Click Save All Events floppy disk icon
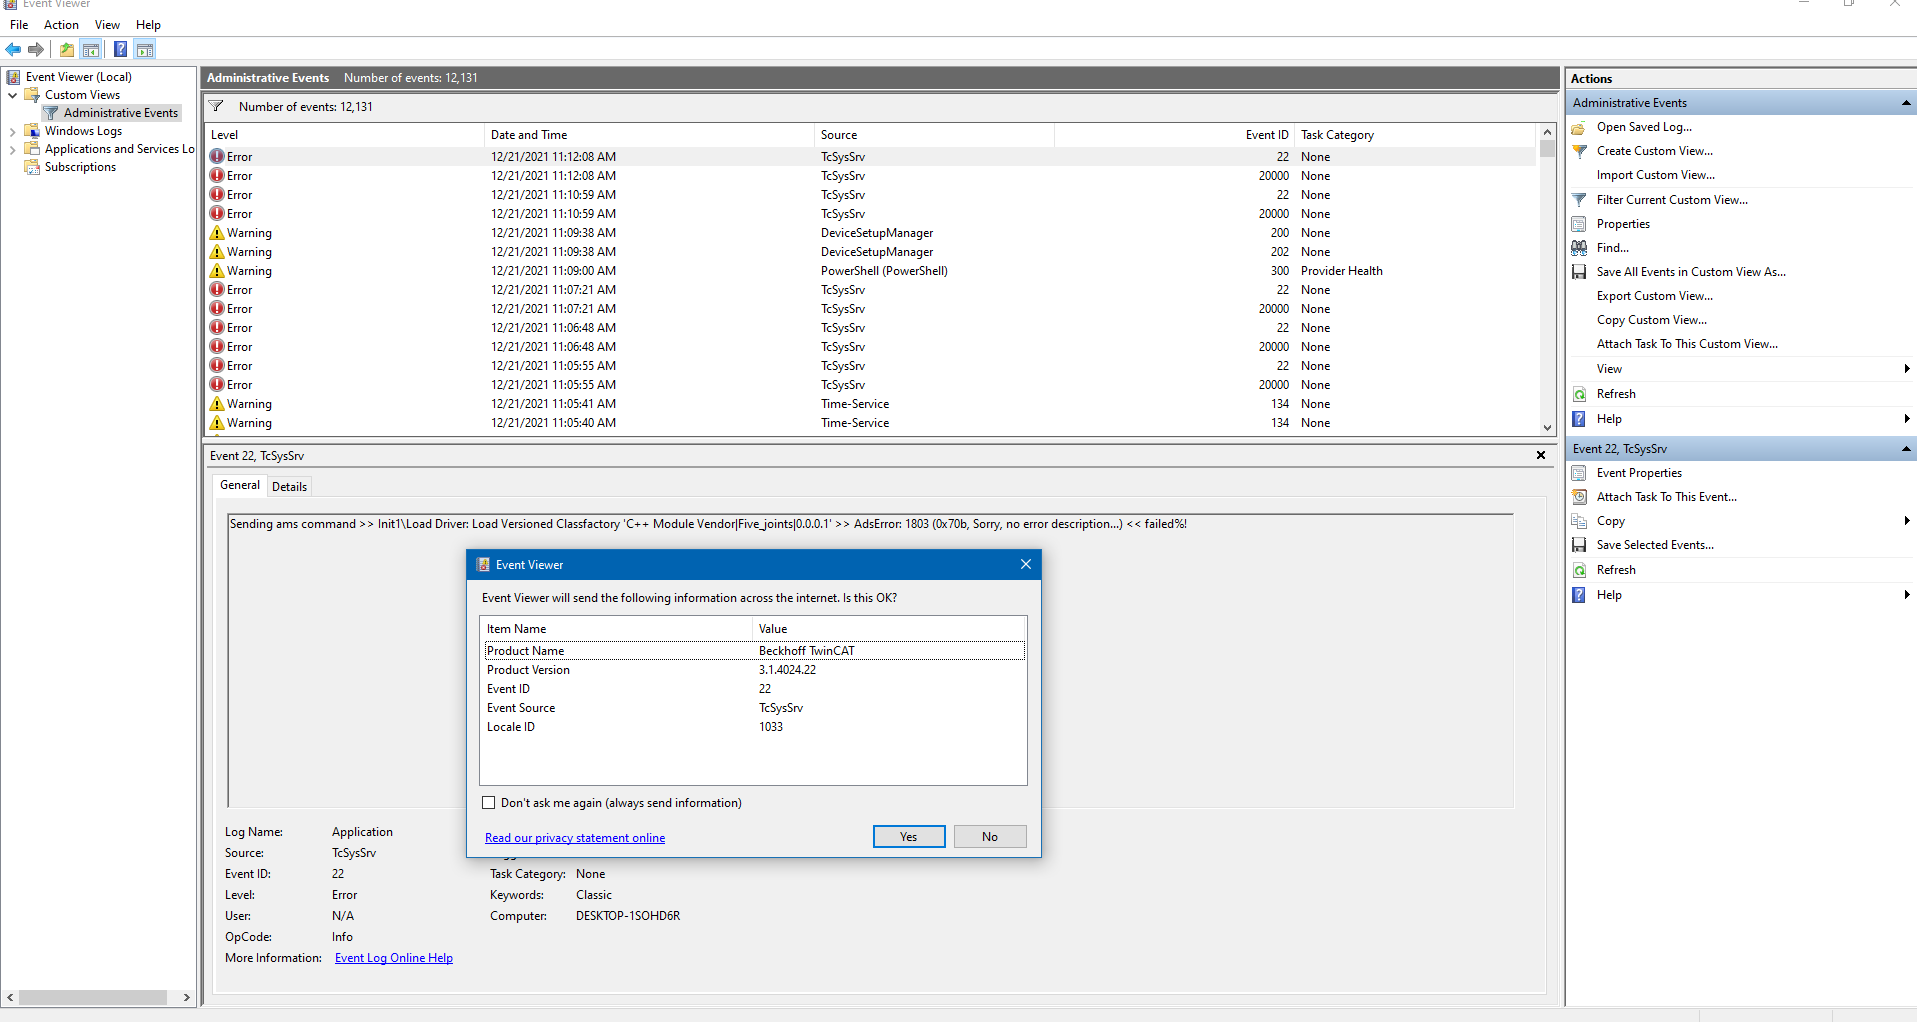The height and width of the screenshot is (1022, 1917). 1579,272
